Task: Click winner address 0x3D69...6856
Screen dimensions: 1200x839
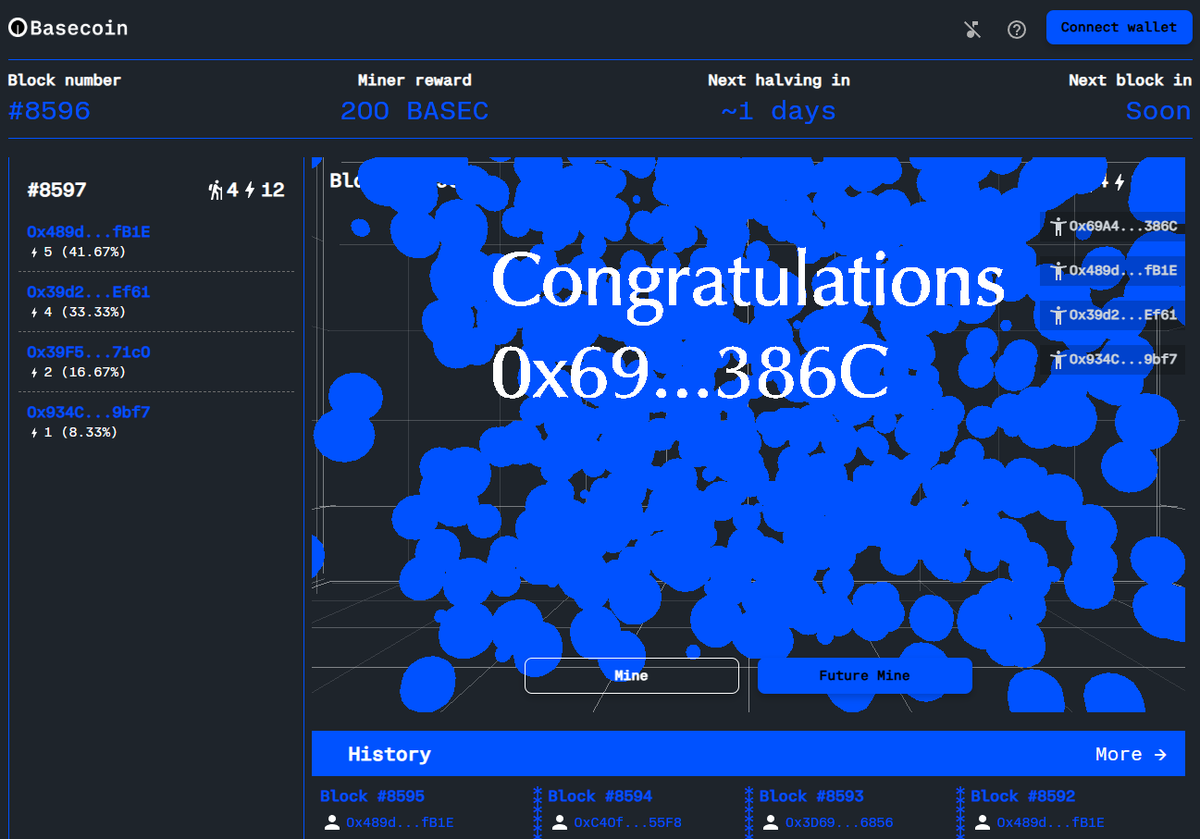Action: click(839, 823)
